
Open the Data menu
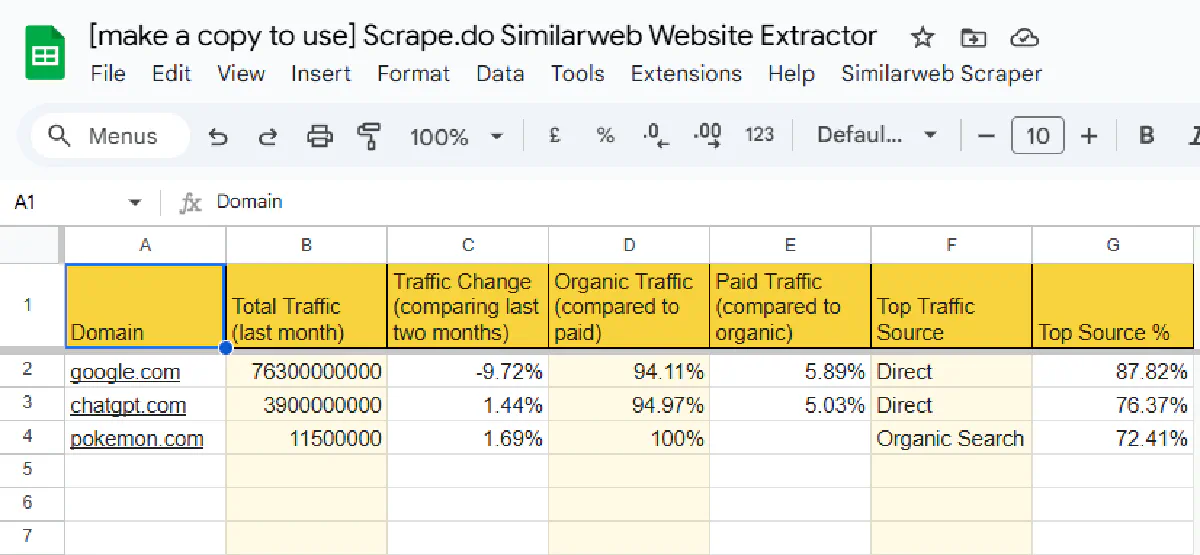[x=500, y=74]
